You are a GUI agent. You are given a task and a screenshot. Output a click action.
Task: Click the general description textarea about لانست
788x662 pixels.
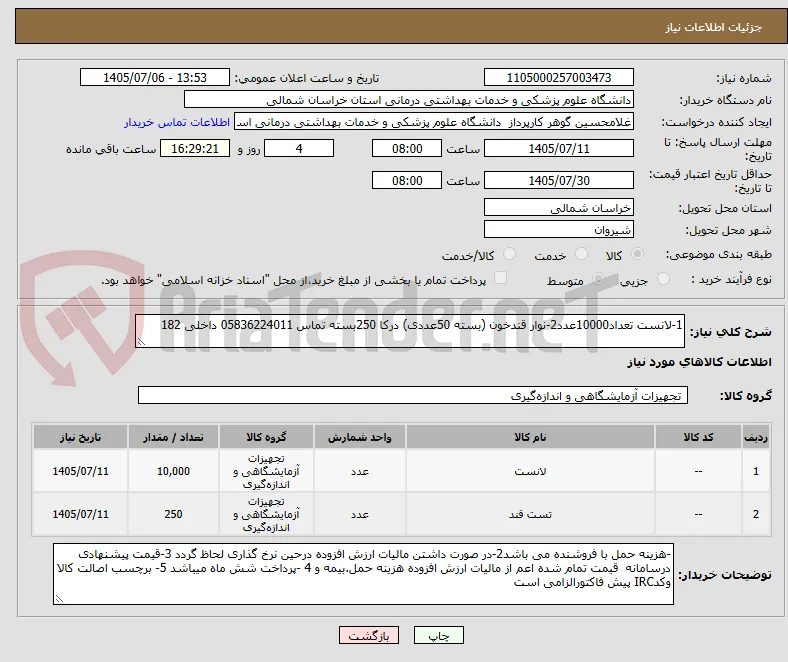point(410,331)
